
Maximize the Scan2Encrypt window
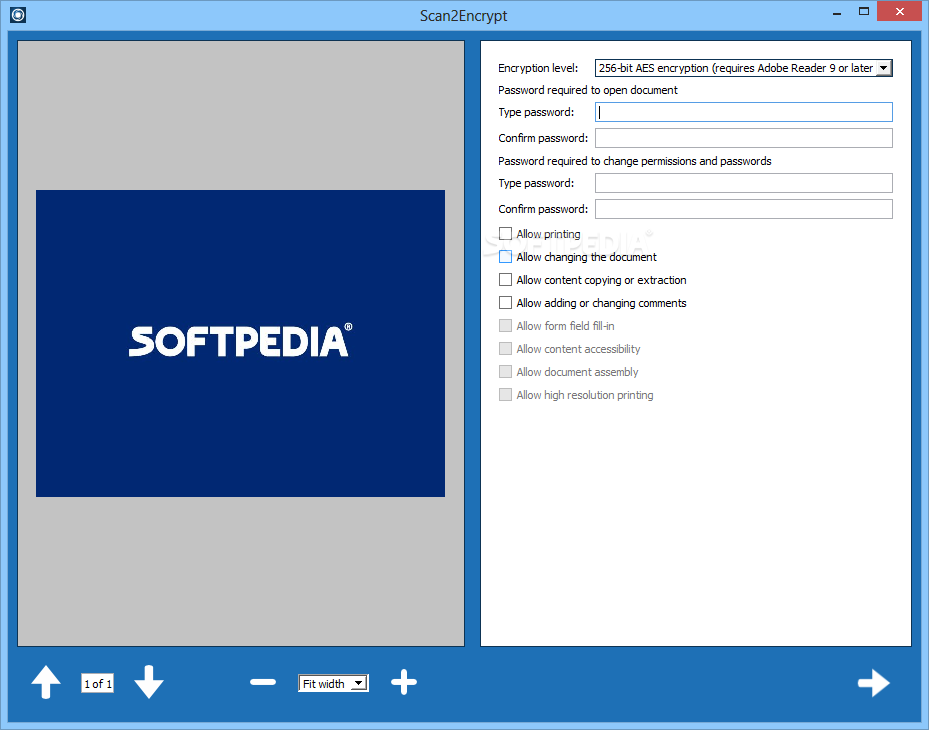click(x=864, y=12)
